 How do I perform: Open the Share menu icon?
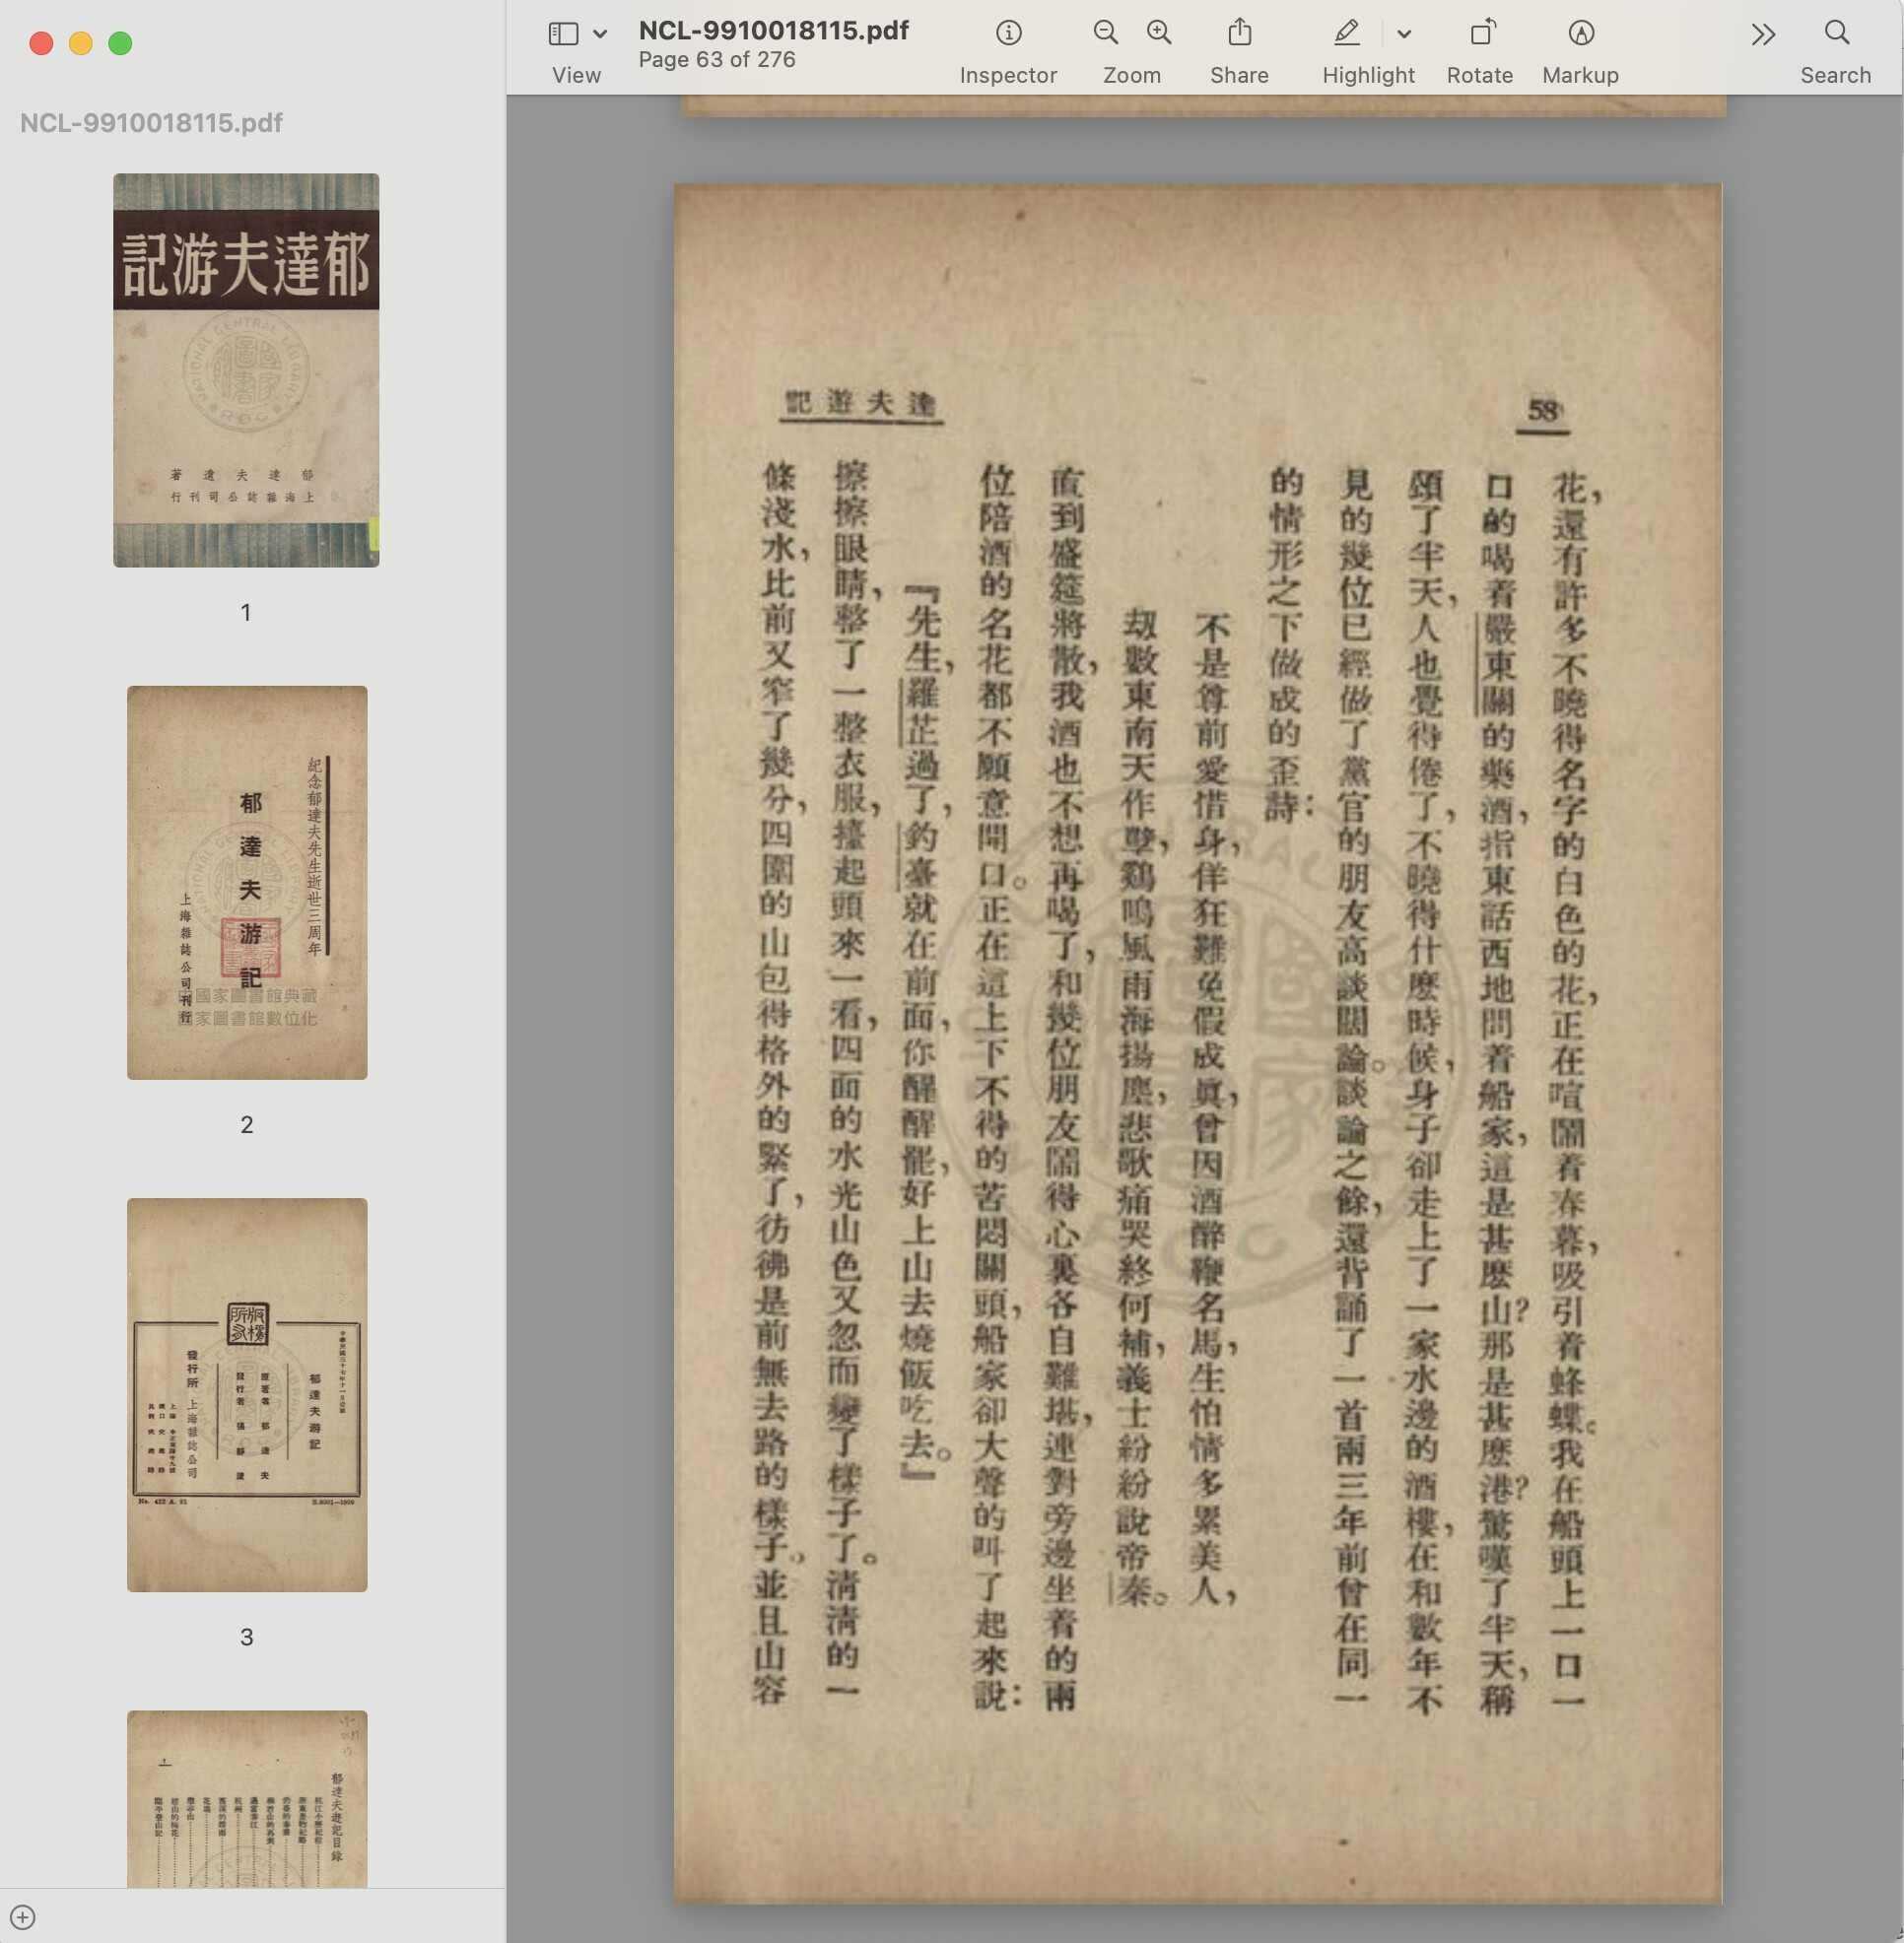[x=1239, y=34]
